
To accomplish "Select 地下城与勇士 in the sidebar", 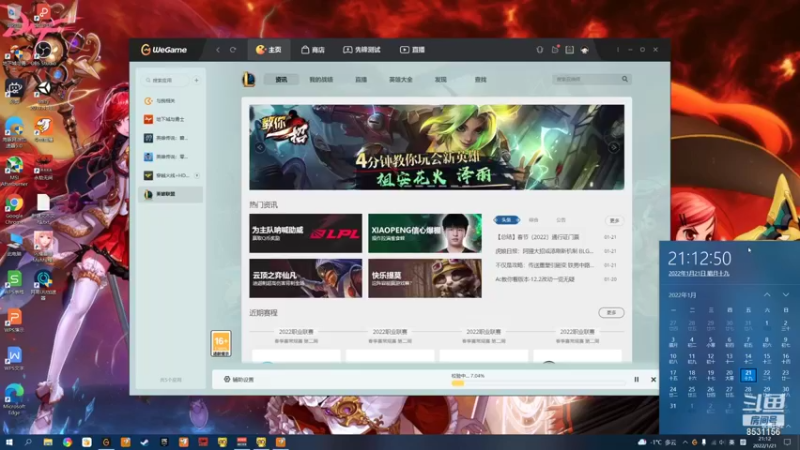I will pos(170,119).
